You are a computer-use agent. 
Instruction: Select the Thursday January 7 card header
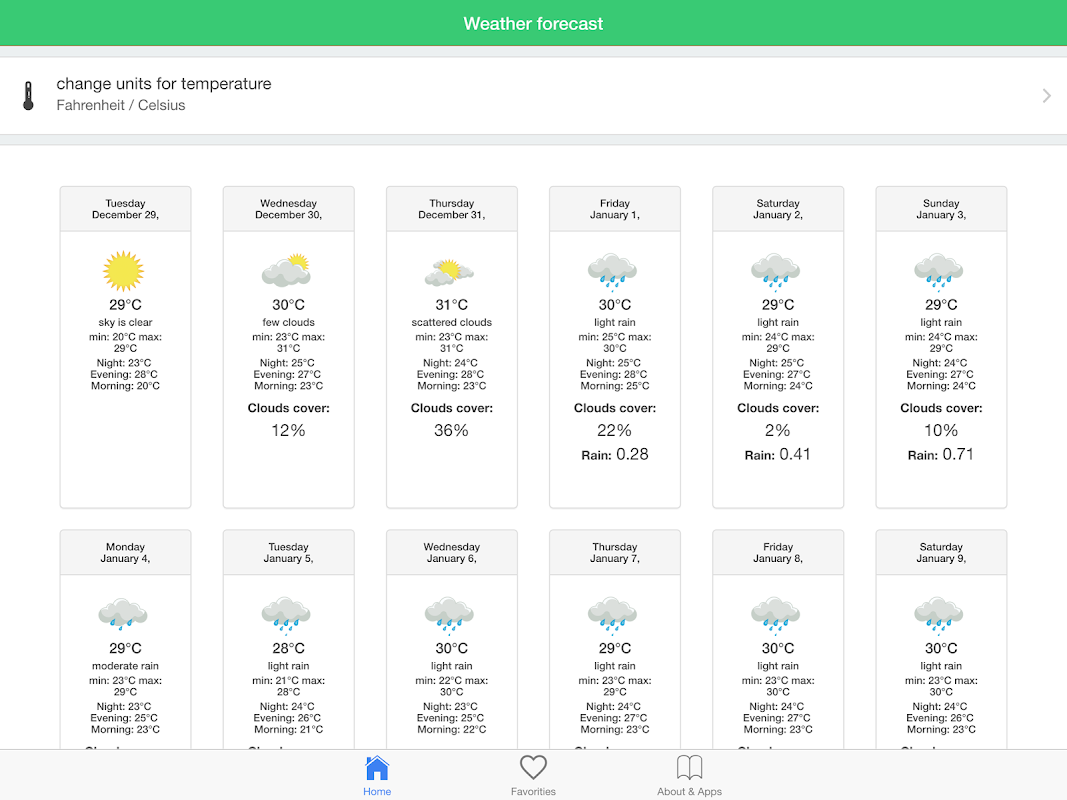[614, 552]
